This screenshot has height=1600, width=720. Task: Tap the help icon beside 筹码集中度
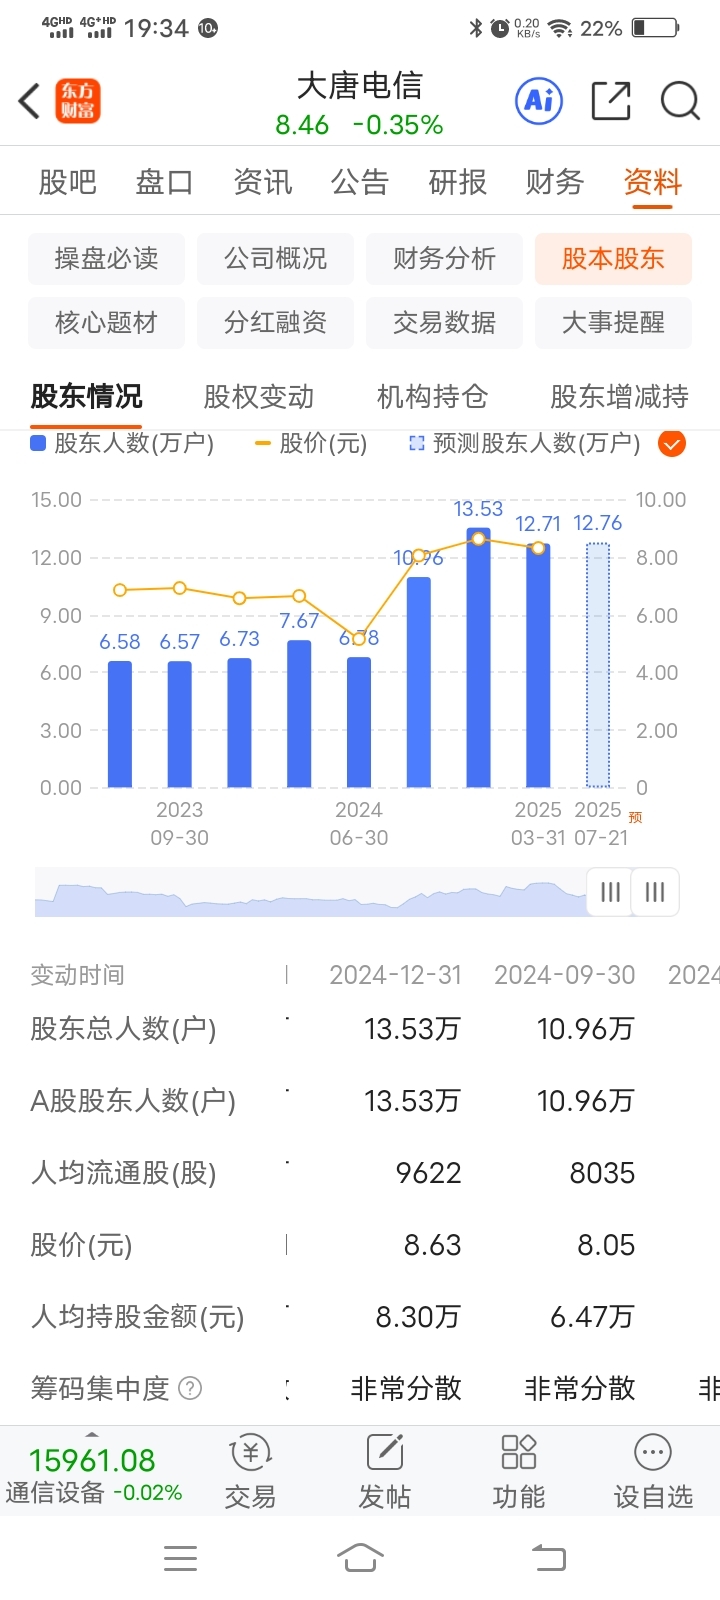190,1388
